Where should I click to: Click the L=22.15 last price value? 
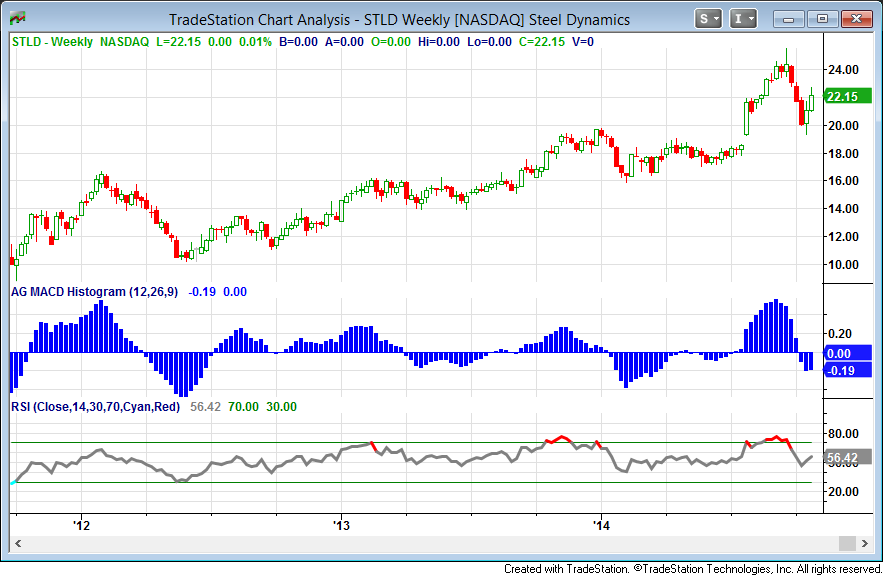[179, 42]
